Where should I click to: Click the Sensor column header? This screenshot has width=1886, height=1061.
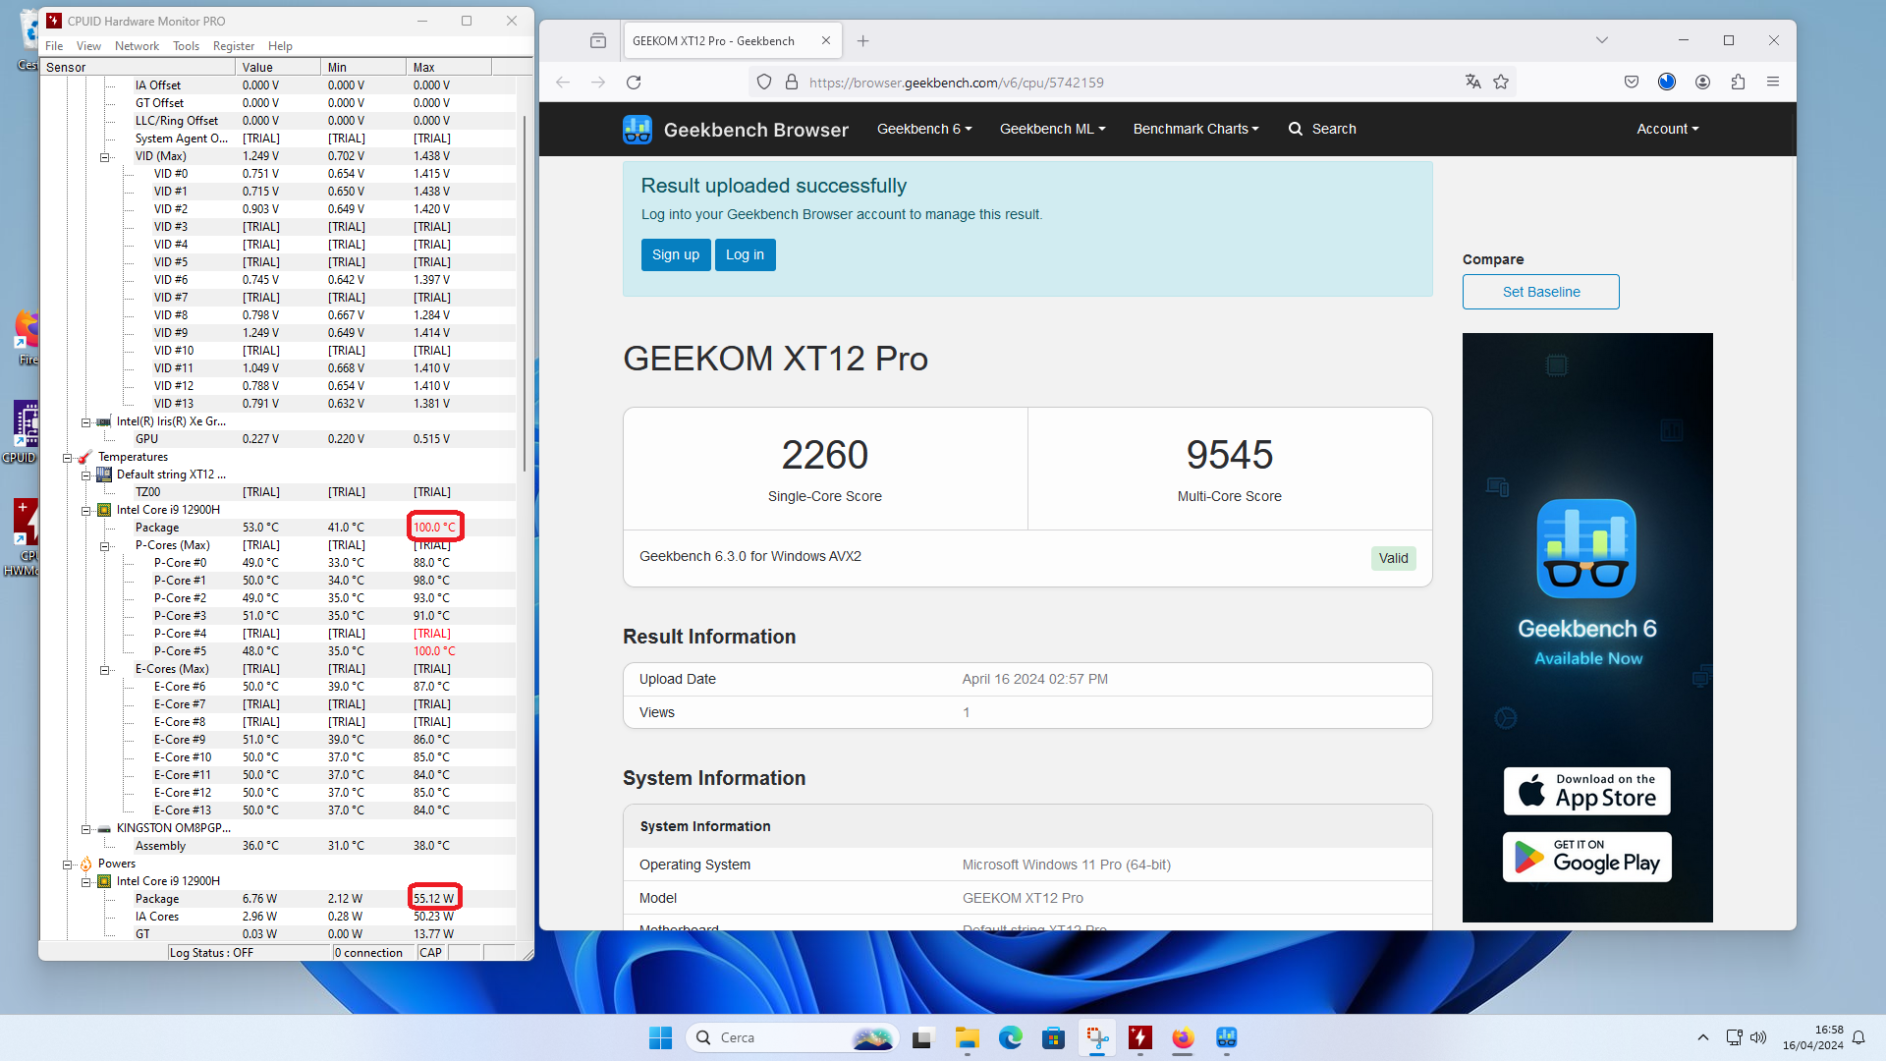tap(139, 67)
